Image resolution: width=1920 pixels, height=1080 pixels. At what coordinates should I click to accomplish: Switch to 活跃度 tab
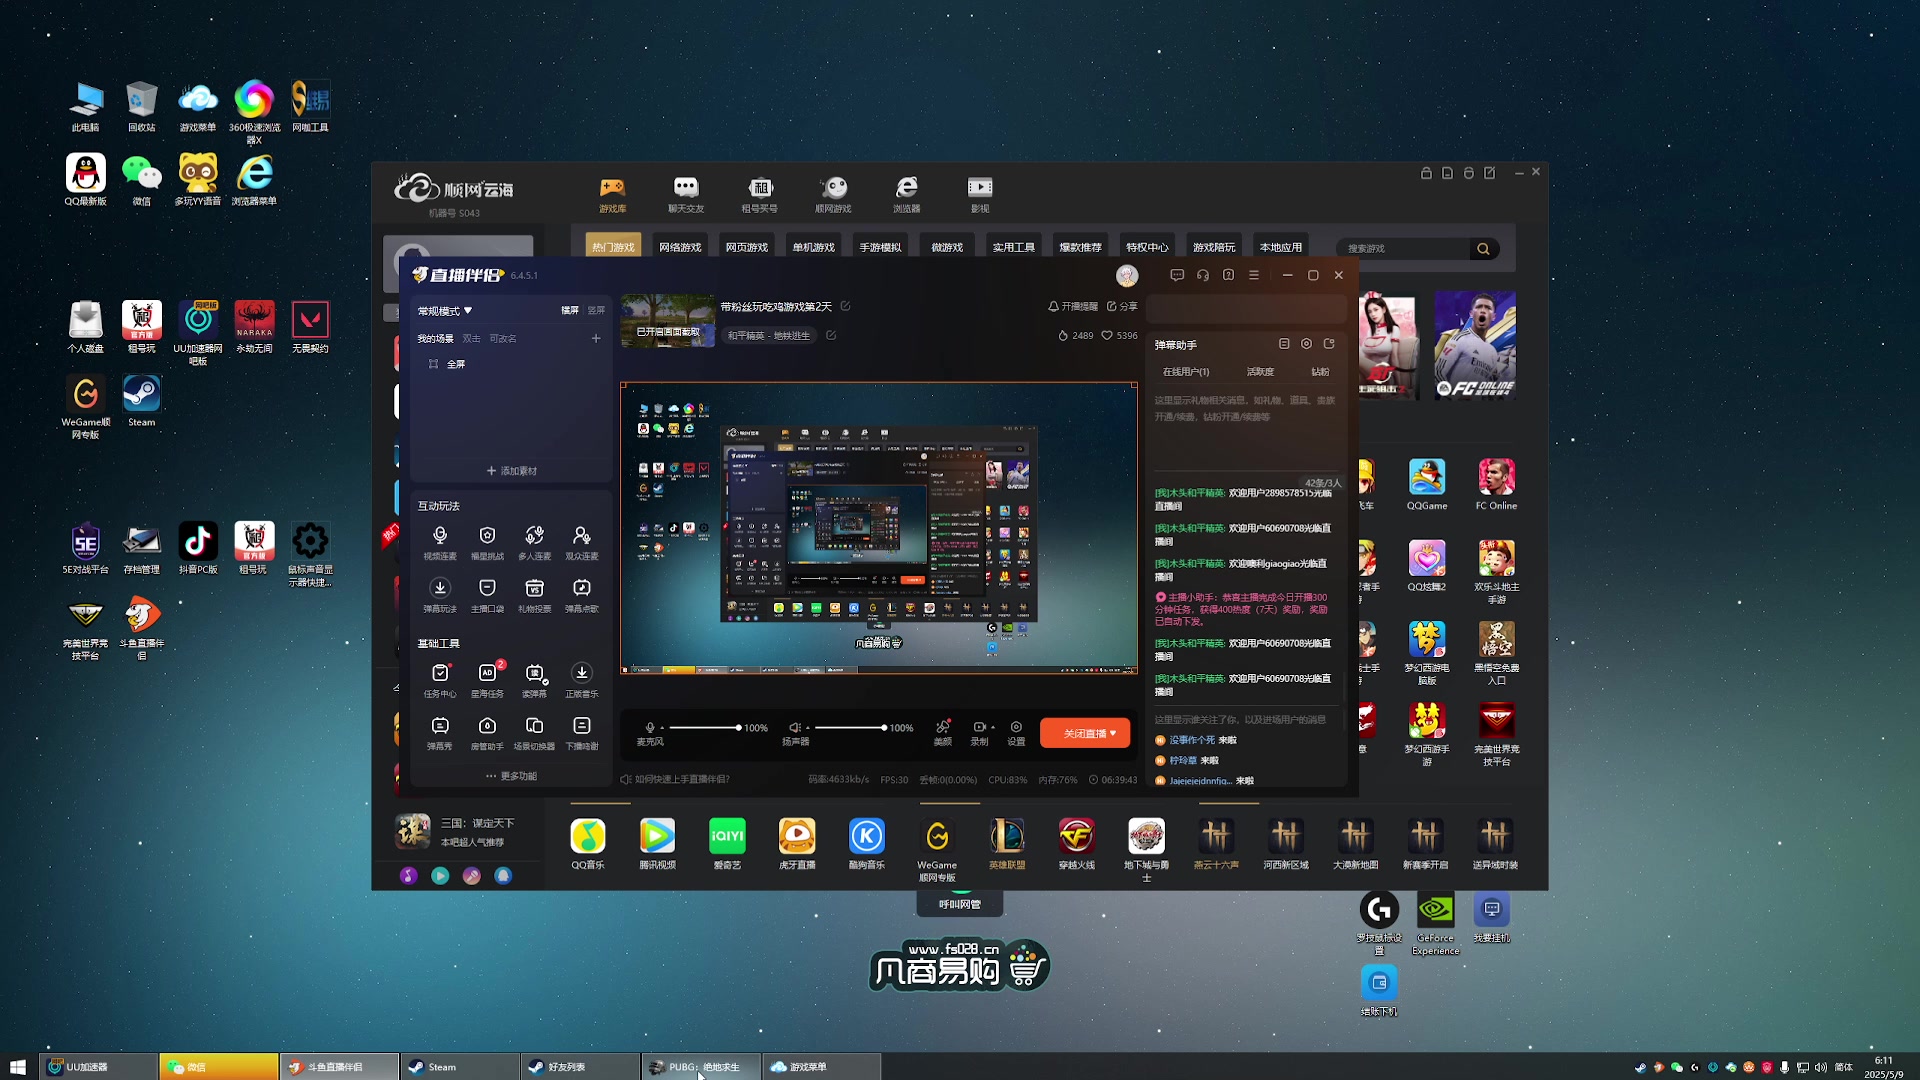(x=1260, y=372)
